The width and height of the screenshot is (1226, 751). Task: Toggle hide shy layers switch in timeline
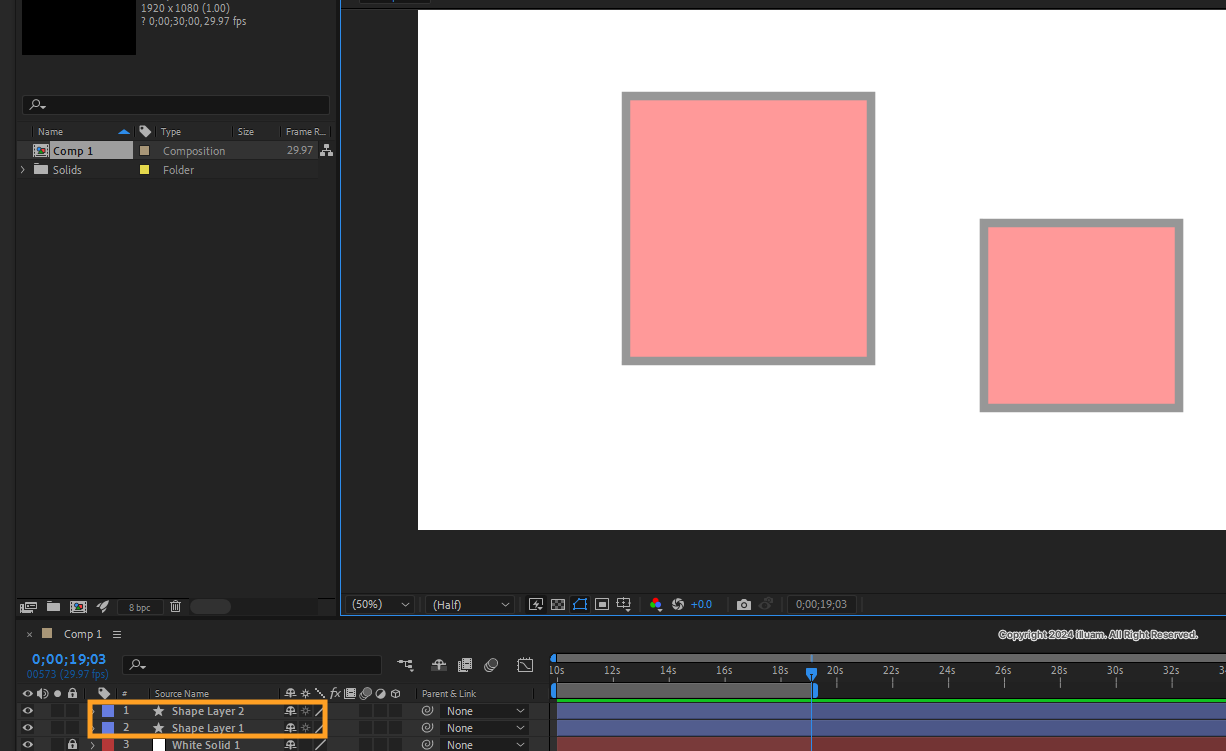(438, 665)
